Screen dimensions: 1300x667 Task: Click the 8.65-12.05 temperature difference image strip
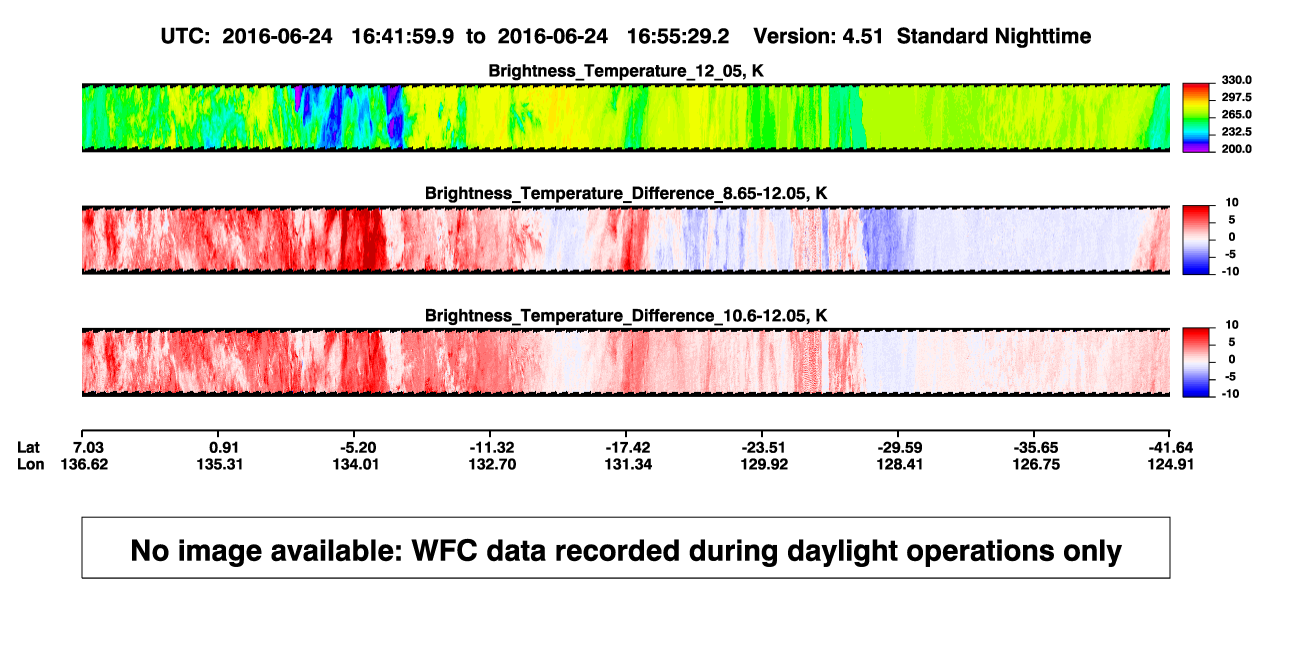625,240
